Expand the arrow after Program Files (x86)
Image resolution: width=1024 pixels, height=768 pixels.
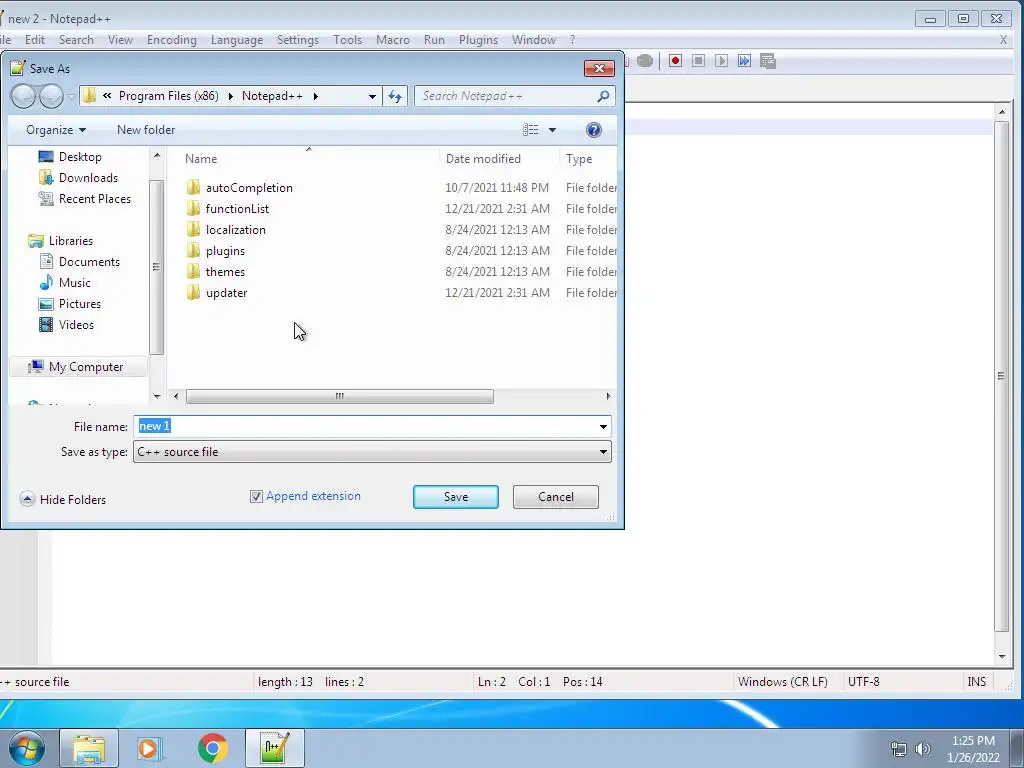pyautogui.click(x=231, y=96)
